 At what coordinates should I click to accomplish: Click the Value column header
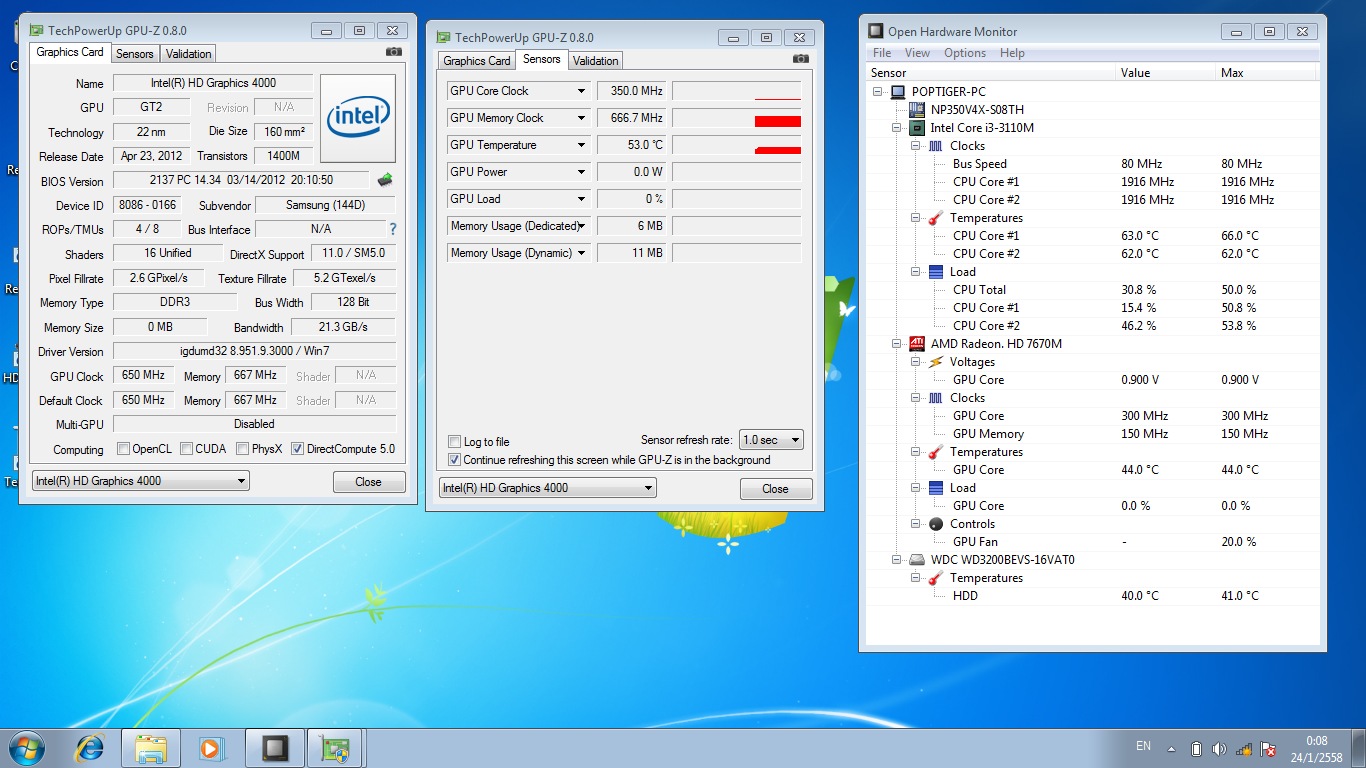tap(1165, 73)
